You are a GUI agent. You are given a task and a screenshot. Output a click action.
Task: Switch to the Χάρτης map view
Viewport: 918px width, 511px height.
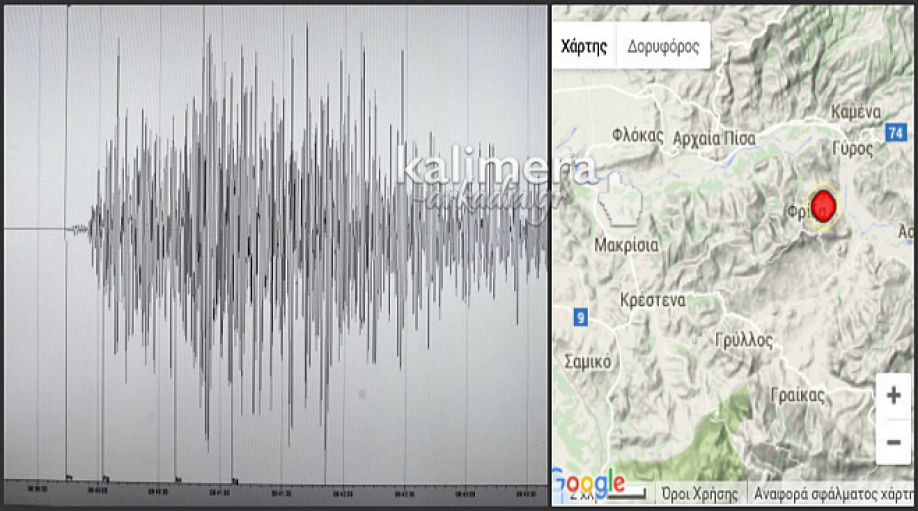(584, 46)
